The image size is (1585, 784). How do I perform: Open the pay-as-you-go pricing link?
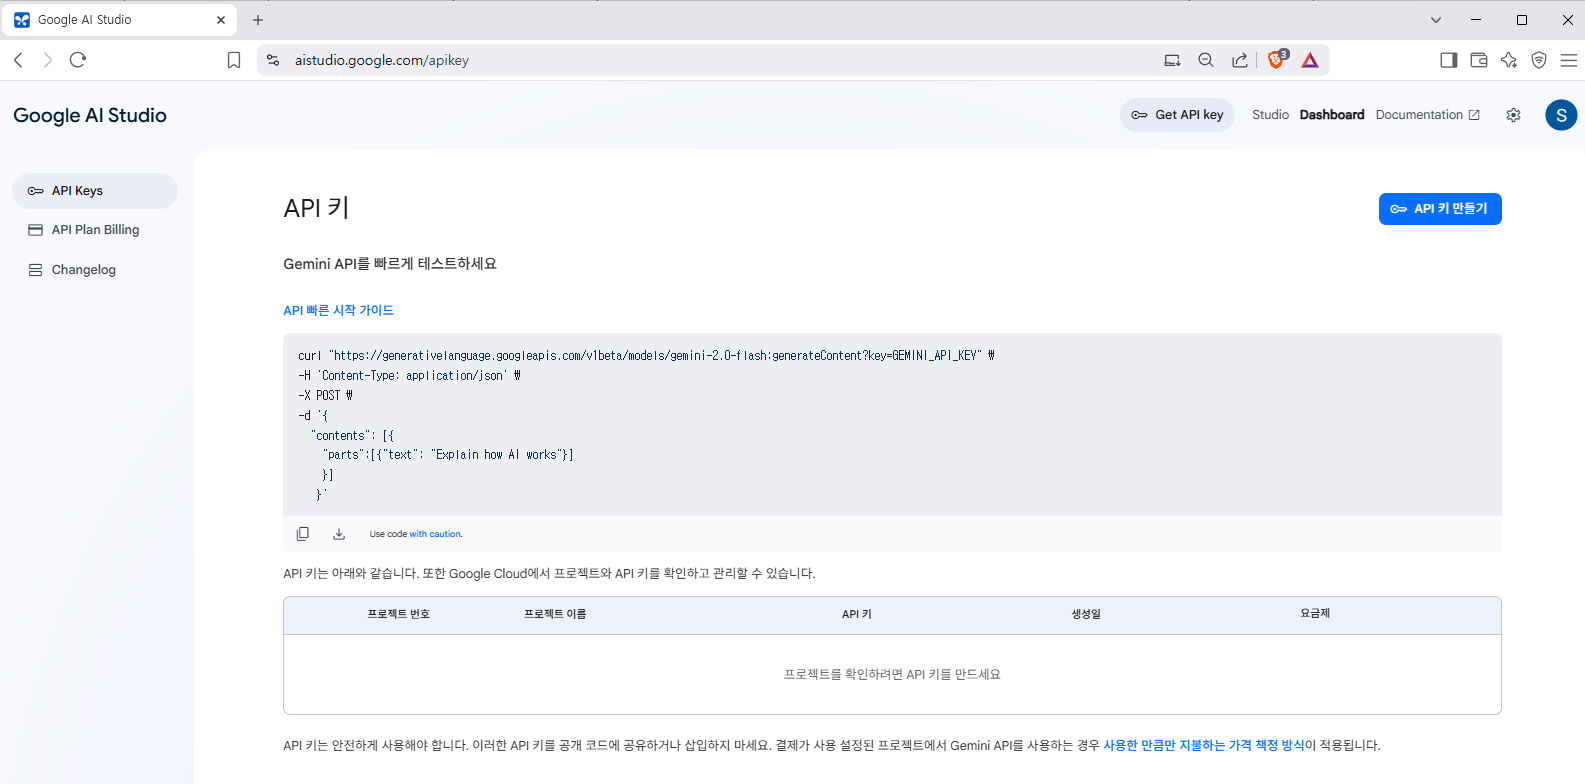(x=1204, y=745)
